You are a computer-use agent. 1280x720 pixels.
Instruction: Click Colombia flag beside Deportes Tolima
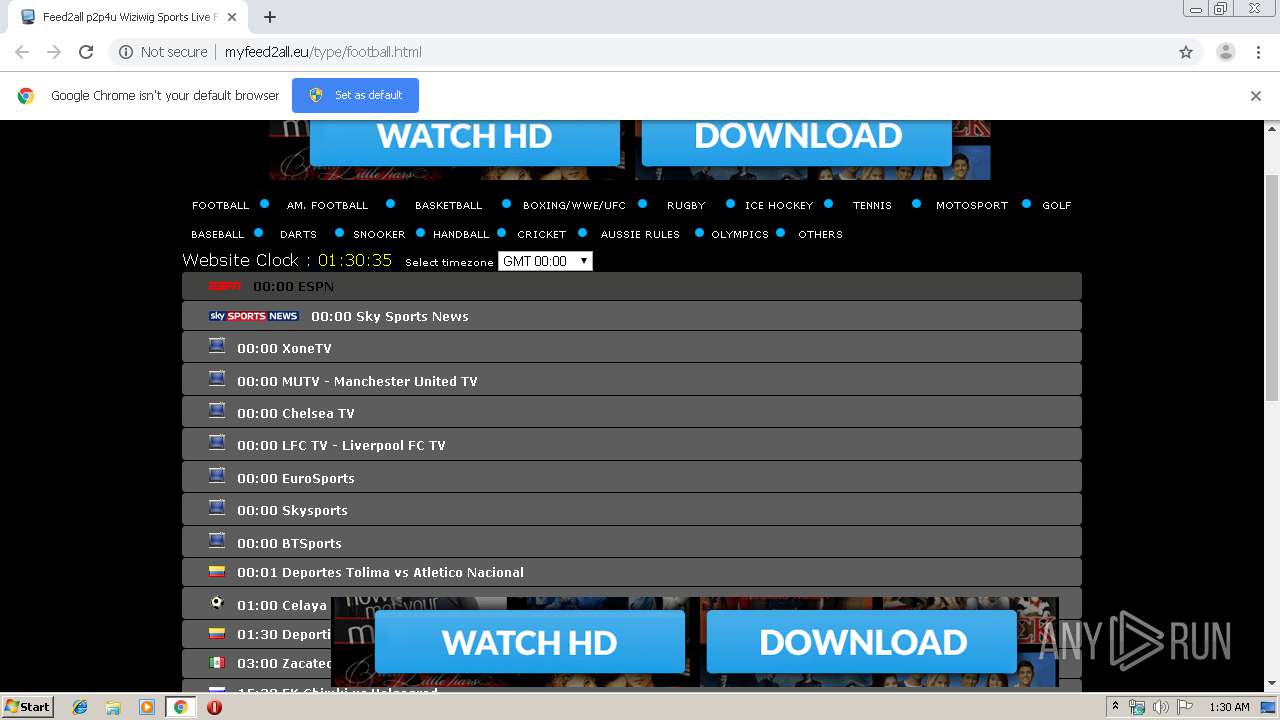point(217,572)
